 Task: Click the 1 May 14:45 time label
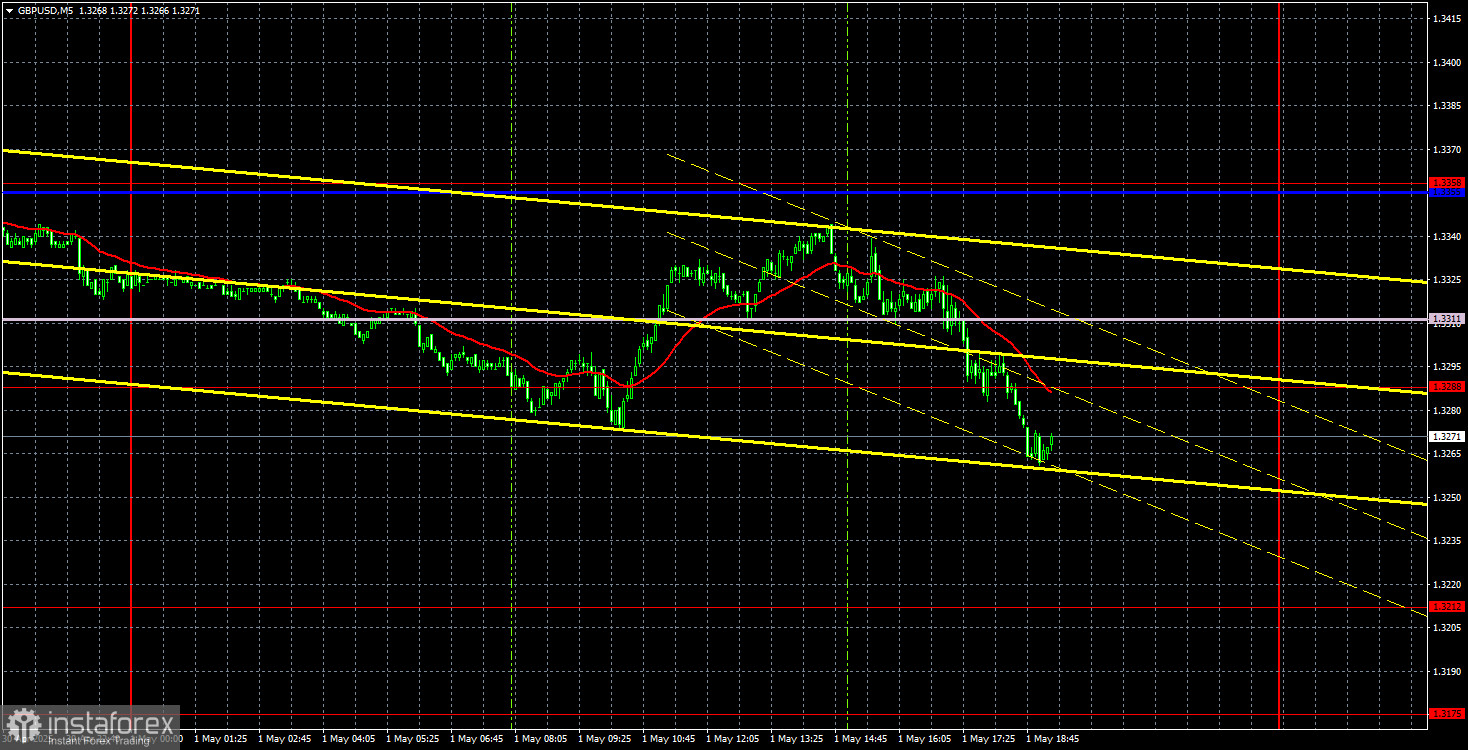pyautogui.click(x=860, y=739)
